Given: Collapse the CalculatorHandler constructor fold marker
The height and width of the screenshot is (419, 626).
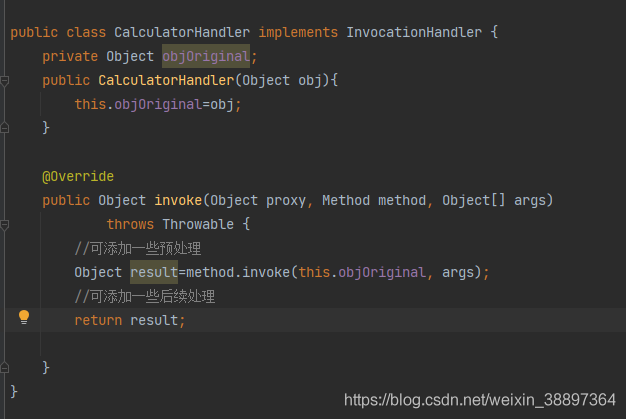Looking at the screenshot, I should tap(4, 81).
